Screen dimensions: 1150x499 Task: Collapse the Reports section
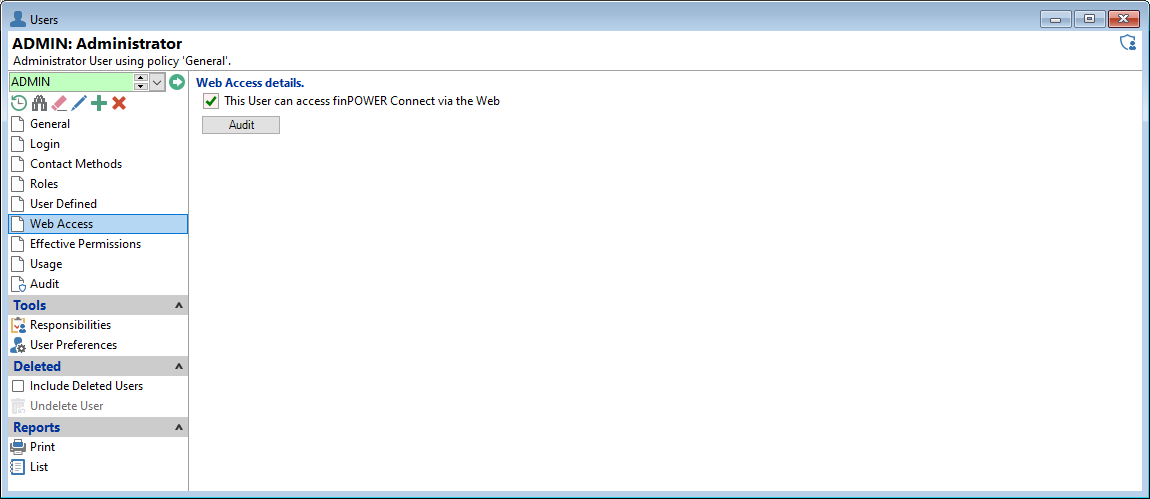178,427
